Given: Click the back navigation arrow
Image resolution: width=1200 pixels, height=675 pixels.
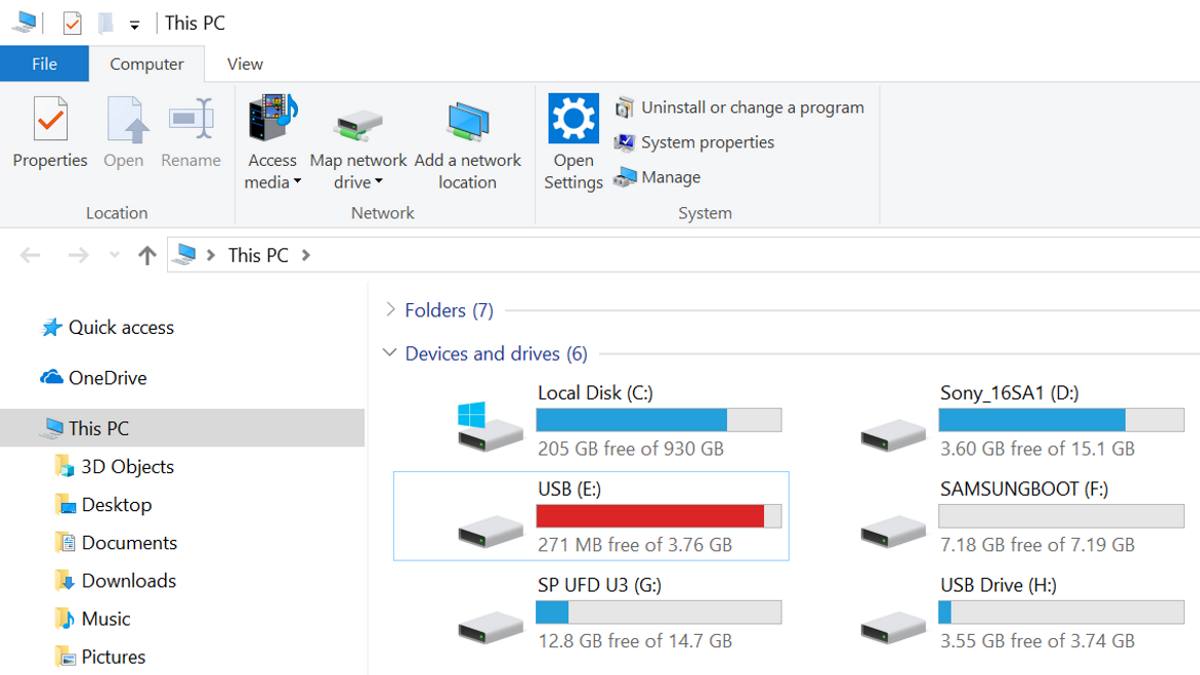Looking at the screenshot, I should pyautogui.click(x=30, y=255).
